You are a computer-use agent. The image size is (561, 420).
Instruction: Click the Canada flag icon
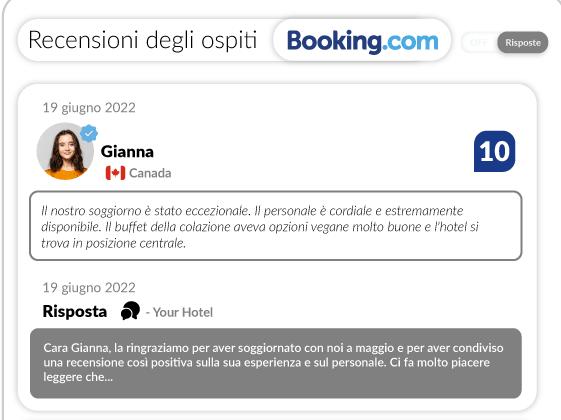116,173
